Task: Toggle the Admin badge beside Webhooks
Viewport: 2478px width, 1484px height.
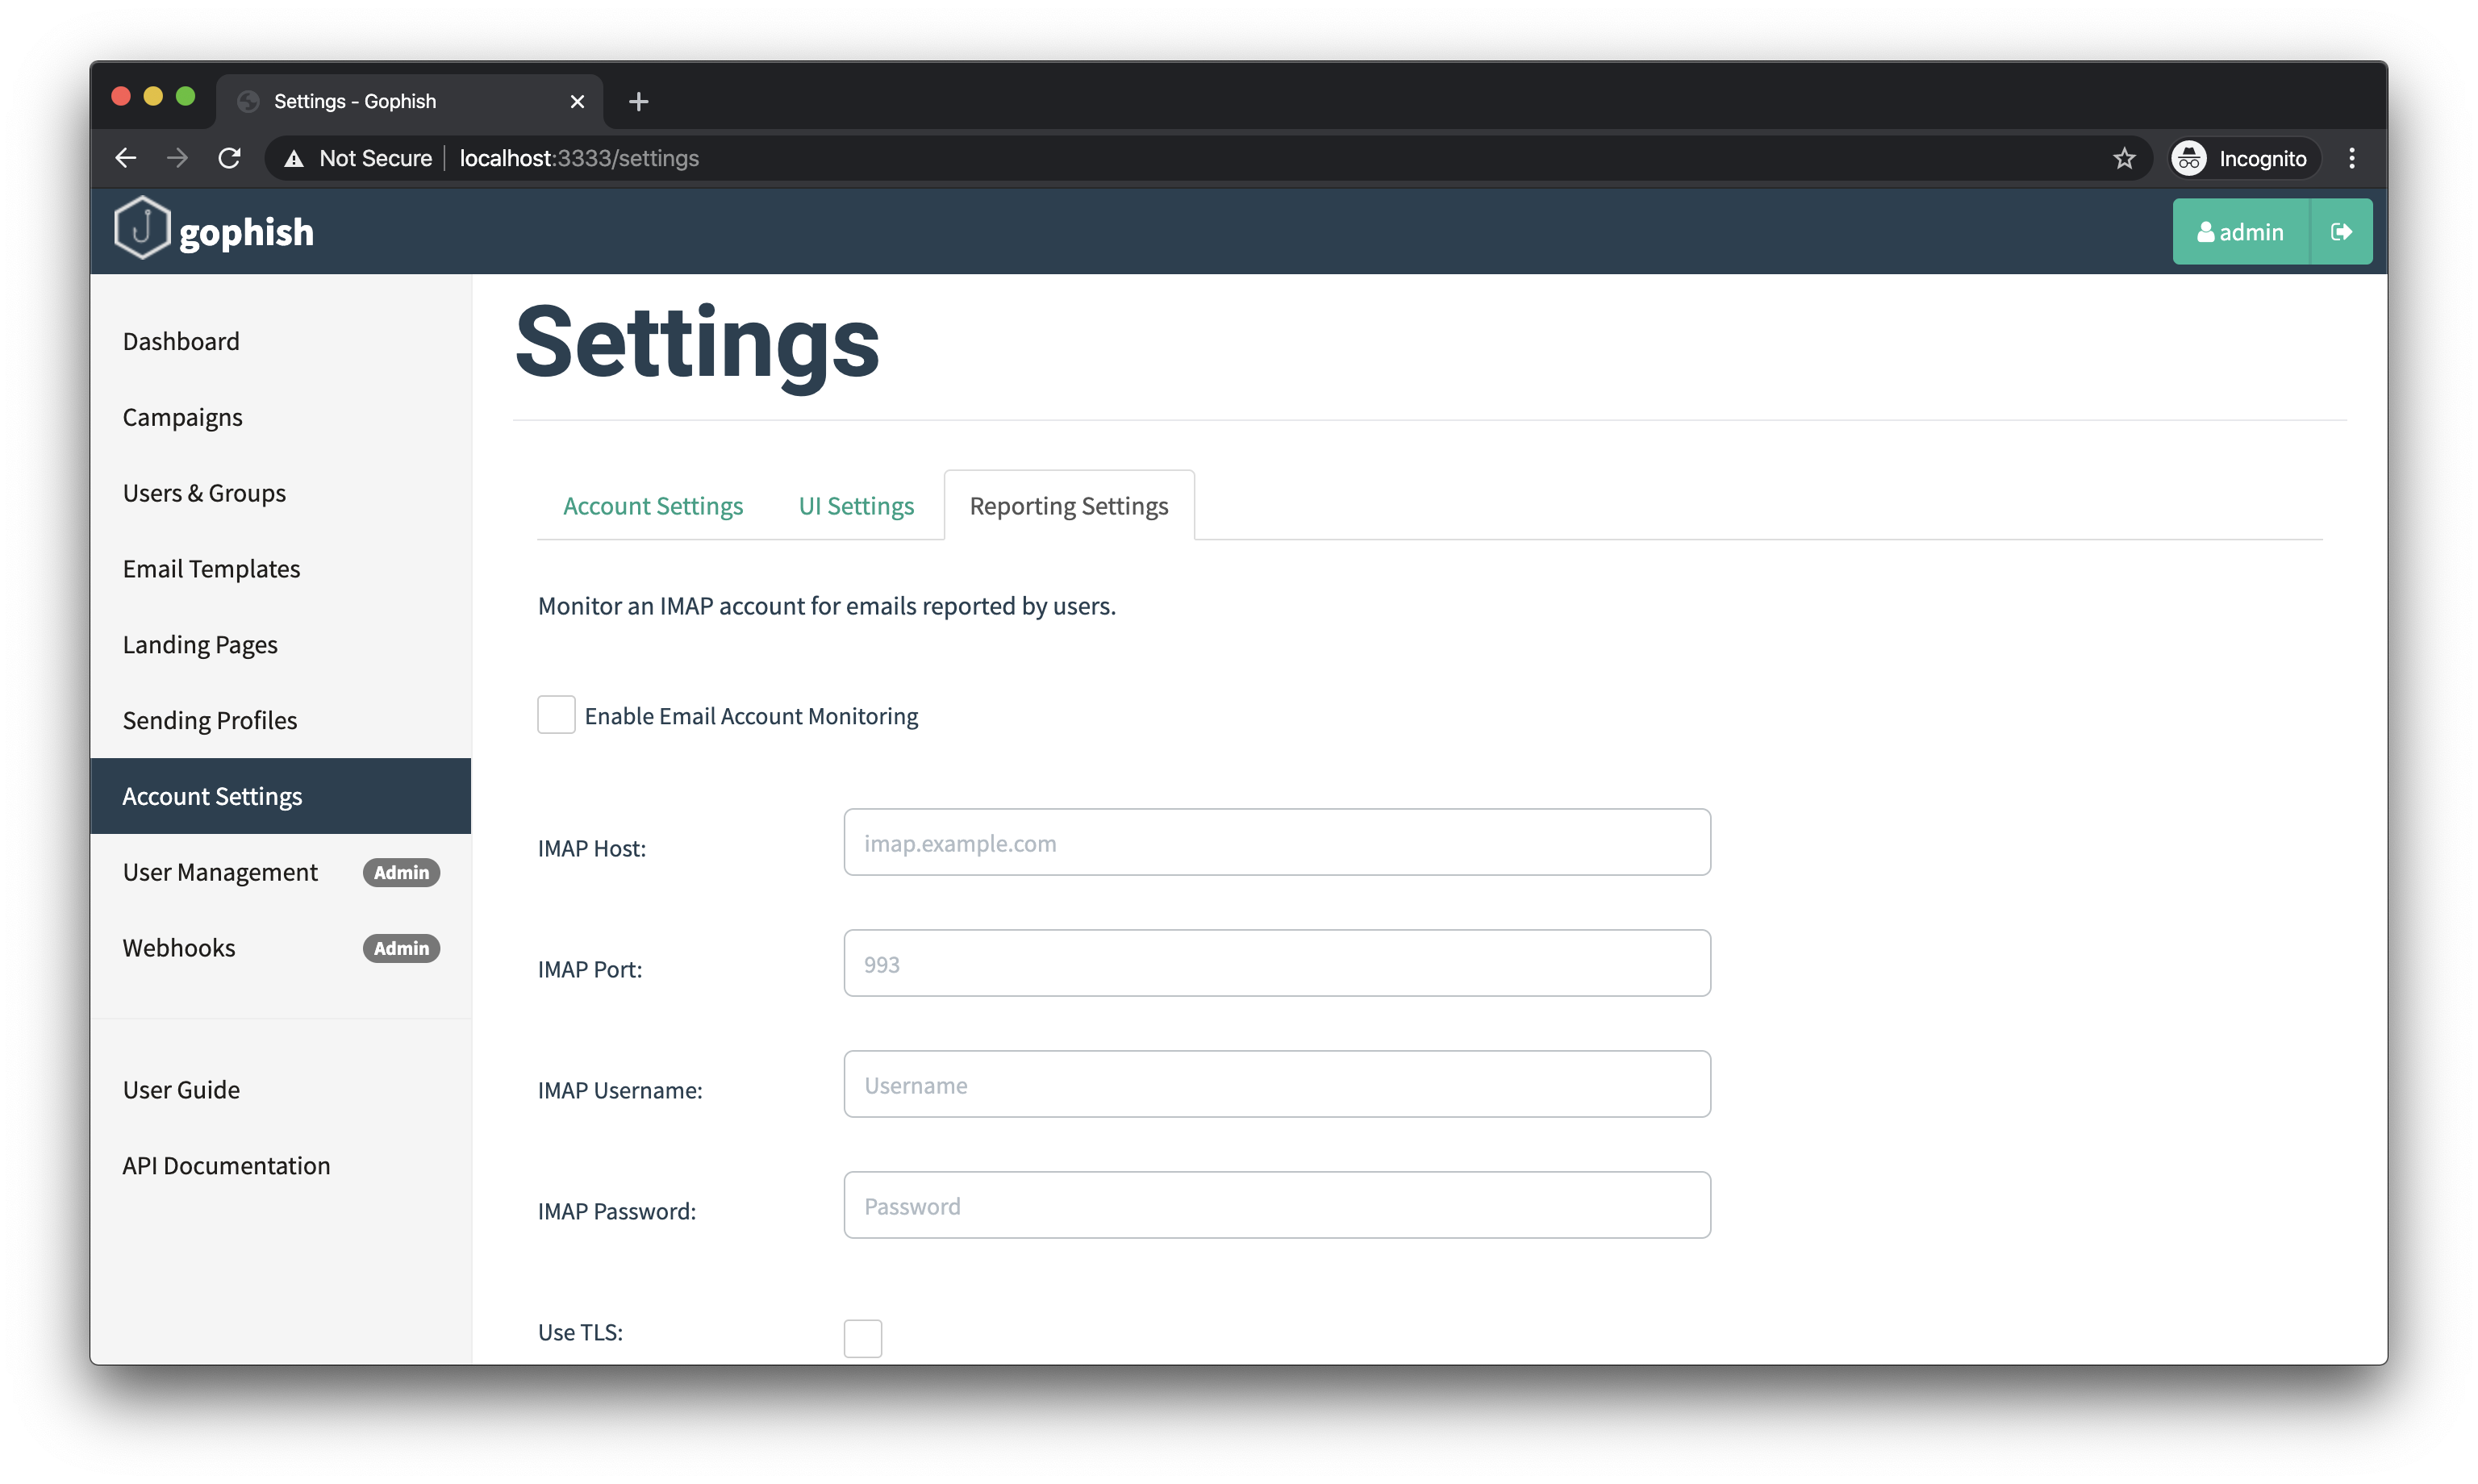Action: [x=400, y=948]
